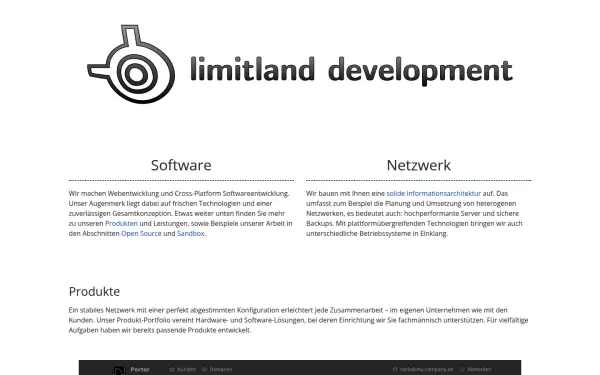Click the hello@my-company.de account entry
600x375 pixels.
pyautogui.click(x=423, y=370)
